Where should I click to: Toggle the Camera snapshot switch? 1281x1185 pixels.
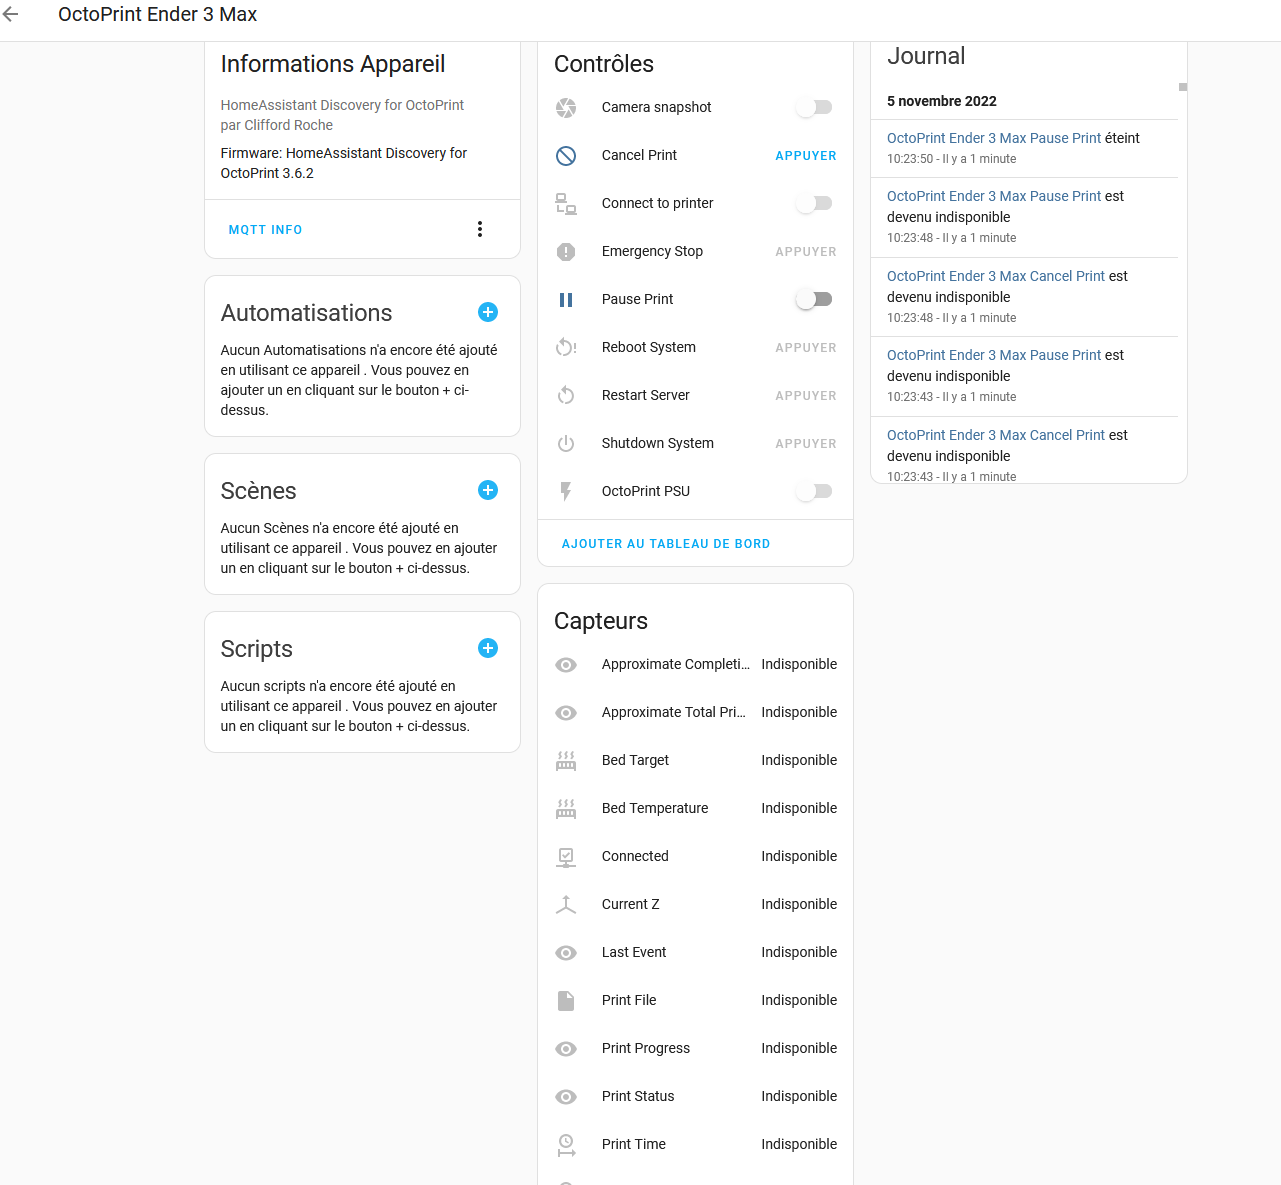[x=814, y=107]
